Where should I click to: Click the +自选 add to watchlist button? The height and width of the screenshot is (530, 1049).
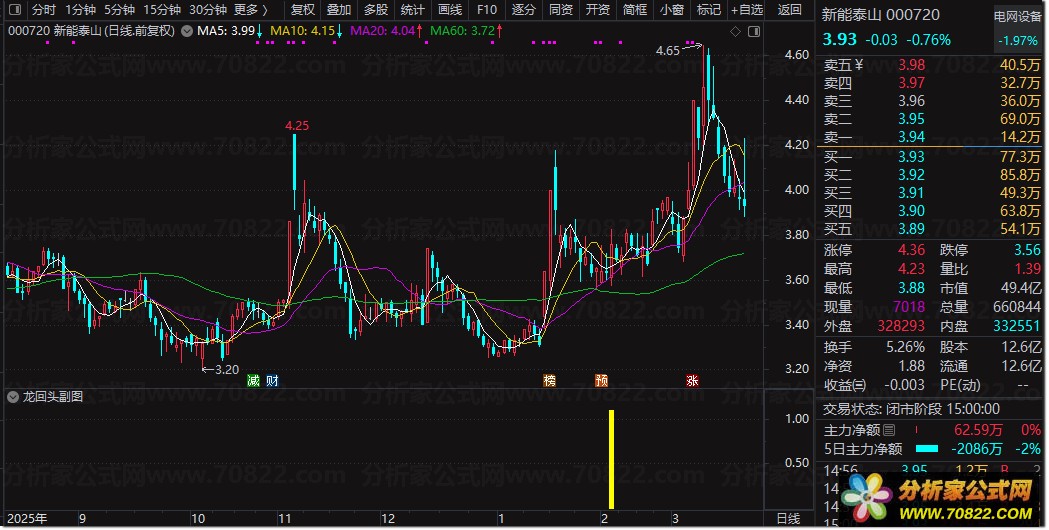pos(746,10)
